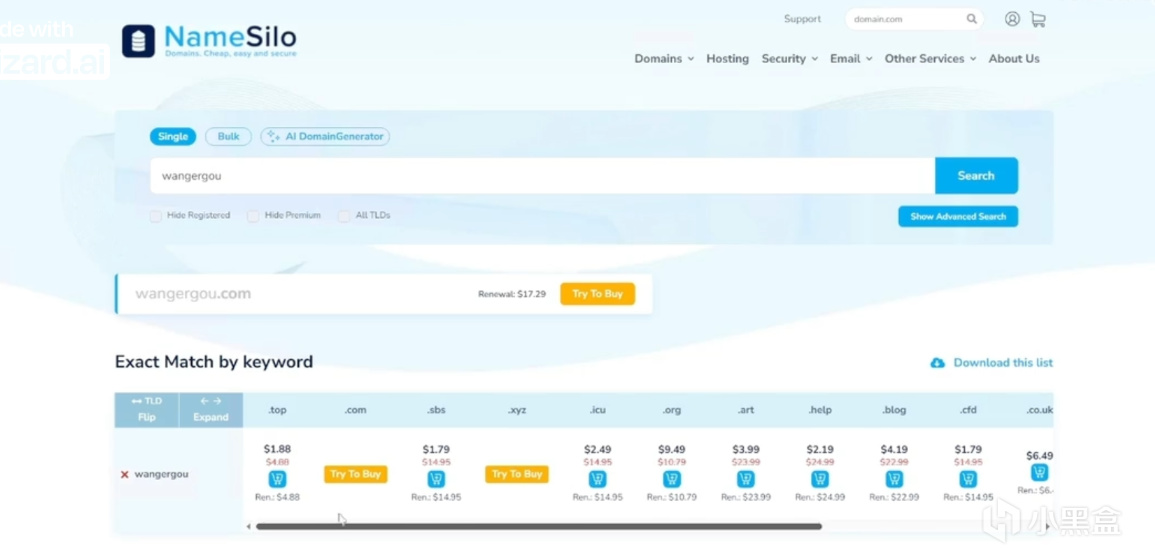Add wangergou.sbs to cart

coord(436,479)
